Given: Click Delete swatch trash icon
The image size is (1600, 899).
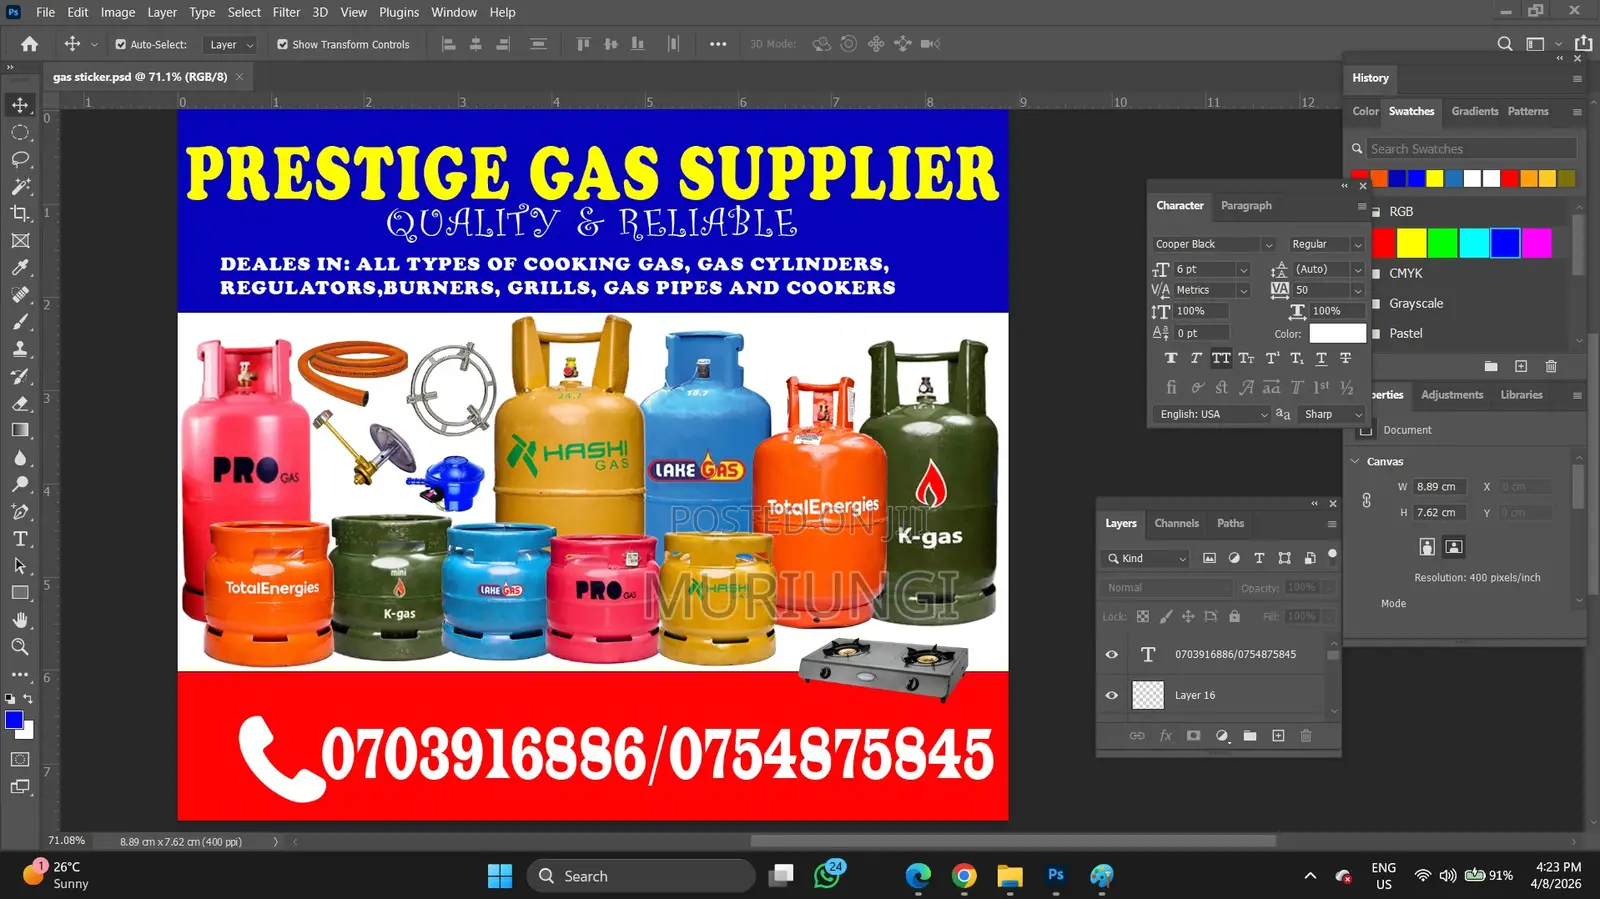Looking at the screenshot, I should pyautogui.click(x=1551, y=366).
